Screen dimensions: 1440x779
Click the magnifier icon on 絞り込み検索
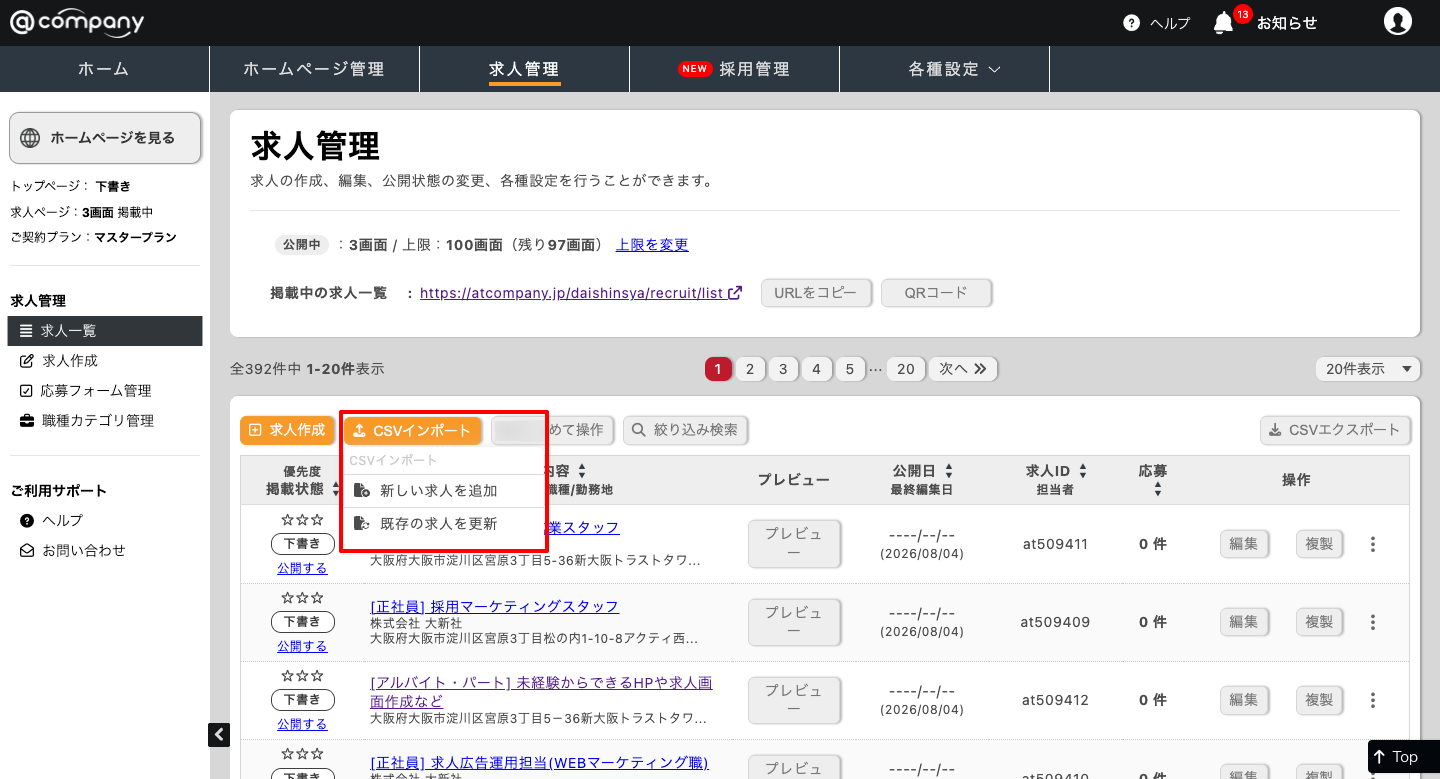(x=638, y=430)
